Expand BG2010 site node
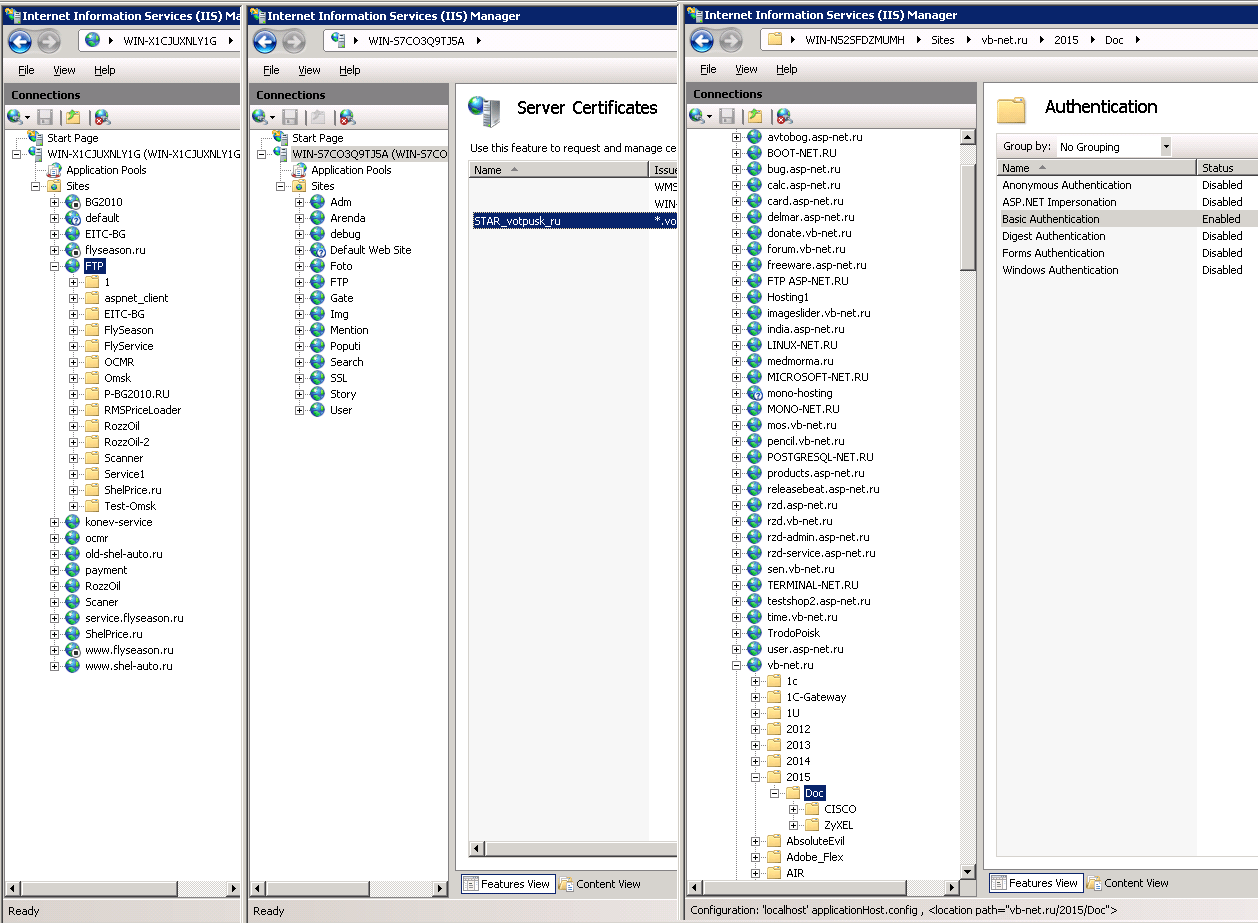The height and width of the screenshot is (923, 1258). 55,202
